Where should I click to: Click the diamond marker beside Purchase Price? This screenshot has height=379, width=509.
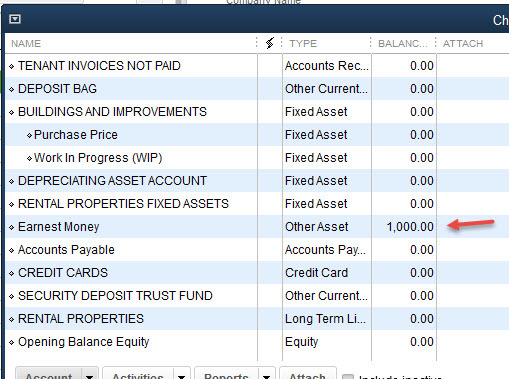[29, 135]
